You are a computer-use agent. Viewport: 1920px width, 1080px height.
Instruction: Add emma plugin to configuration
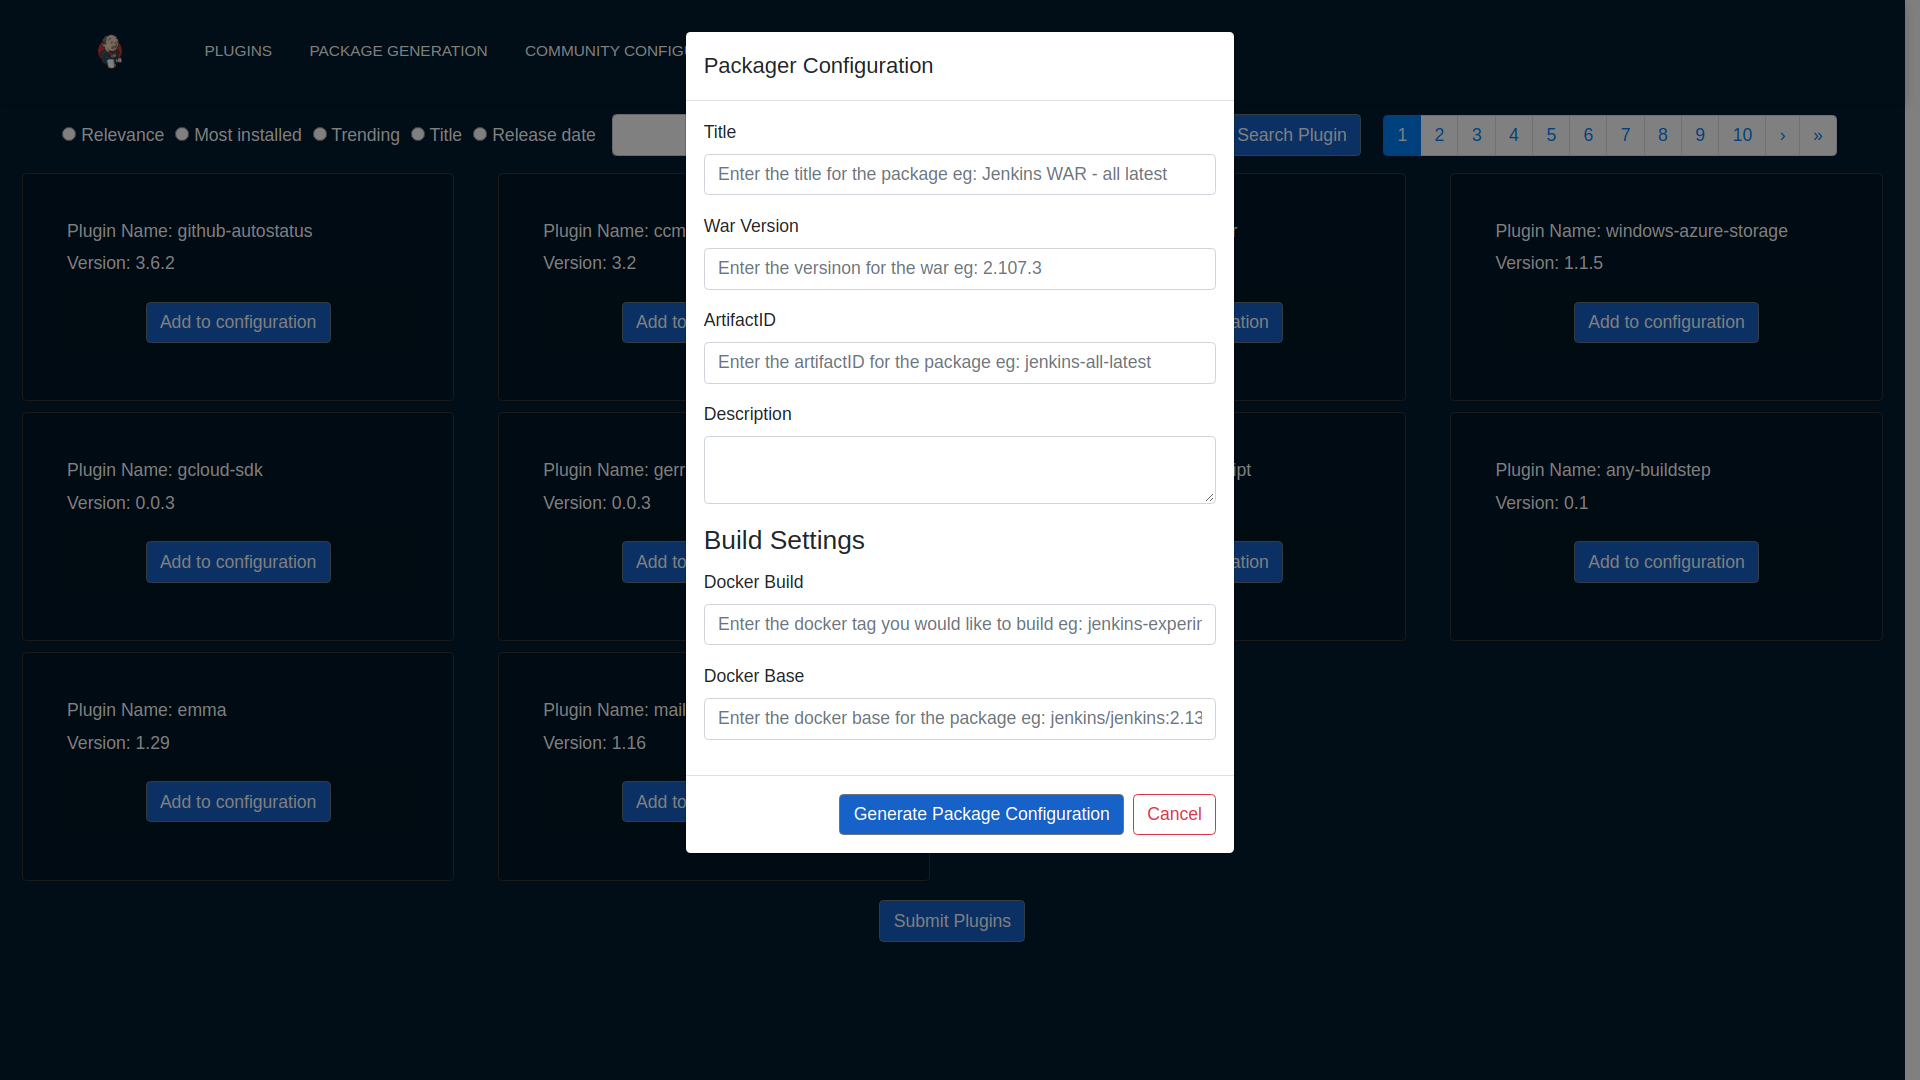(238, 802)
